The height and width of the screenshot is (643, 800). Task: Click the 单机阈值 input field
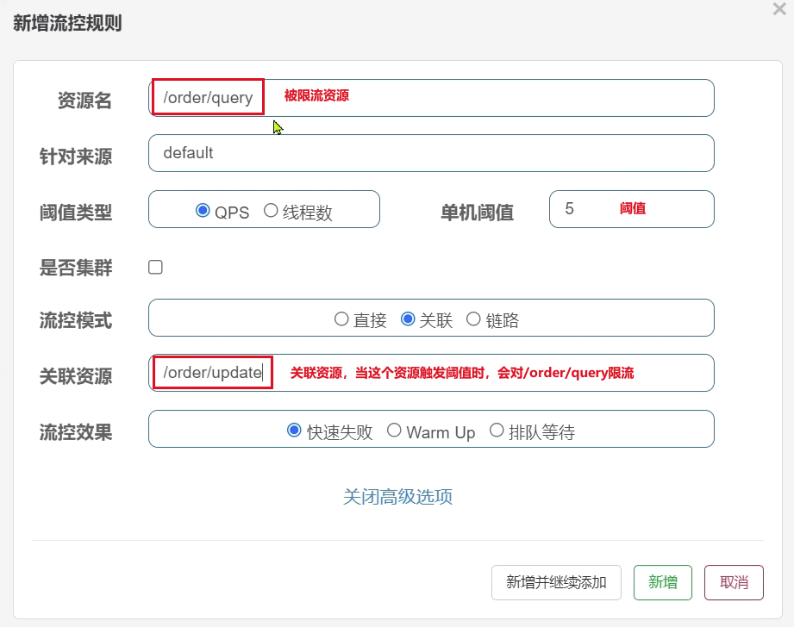pos(632,209)
